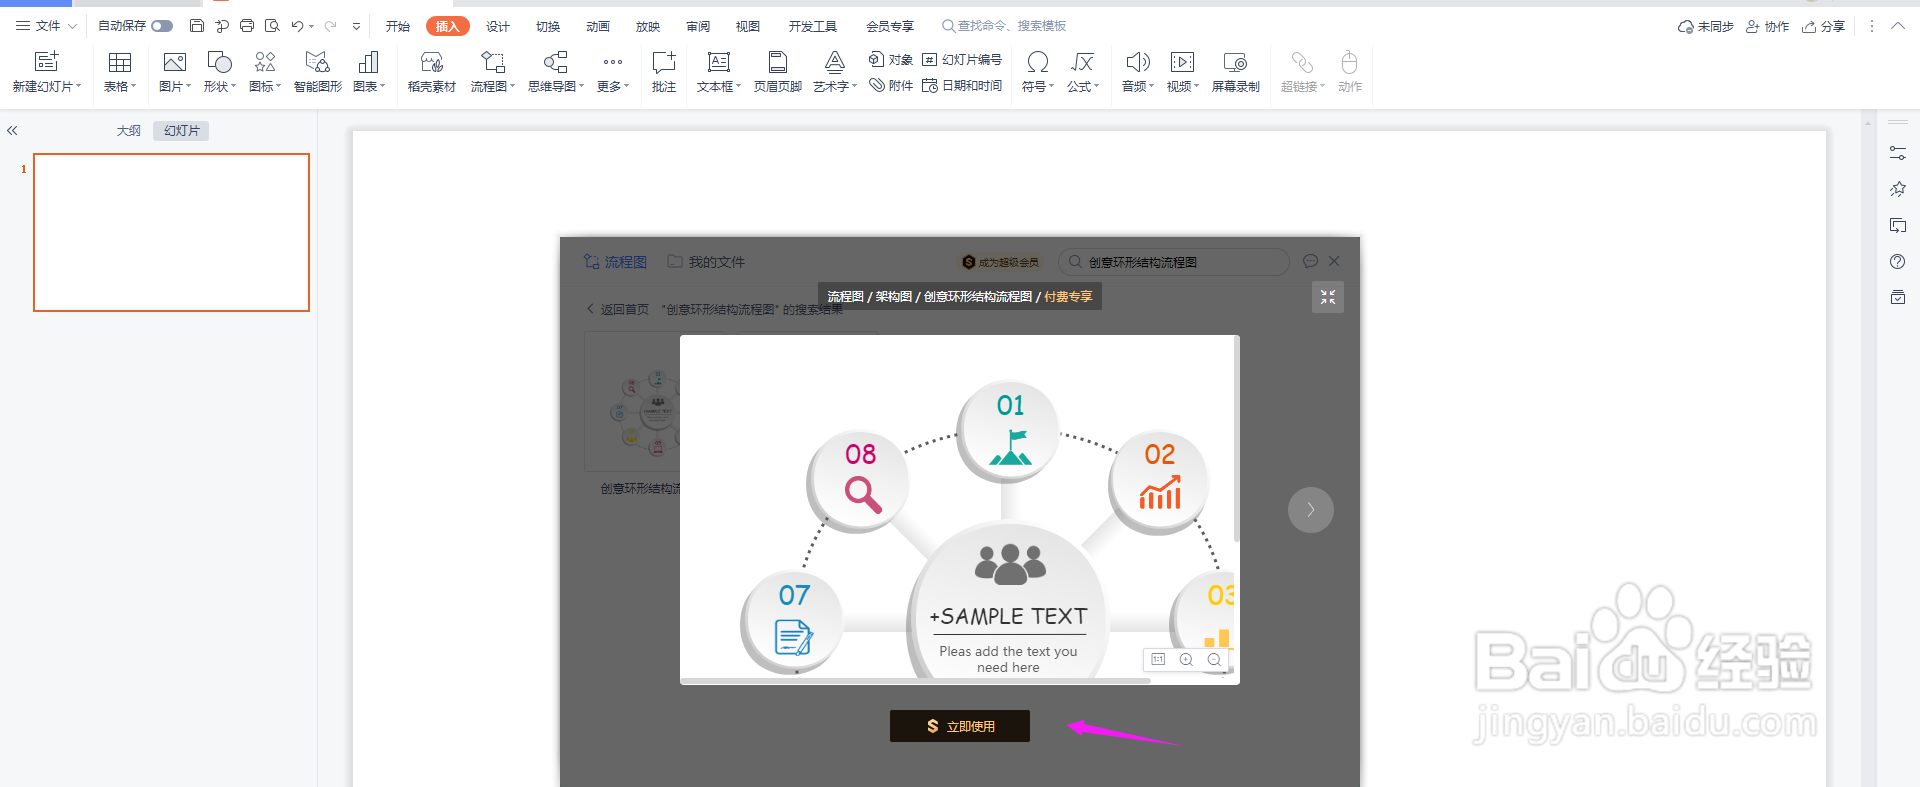Screen dimensions: 1920x787
Task: Expand the 文件 menu dropdown arrow
Action: click(x=72, y=26)
